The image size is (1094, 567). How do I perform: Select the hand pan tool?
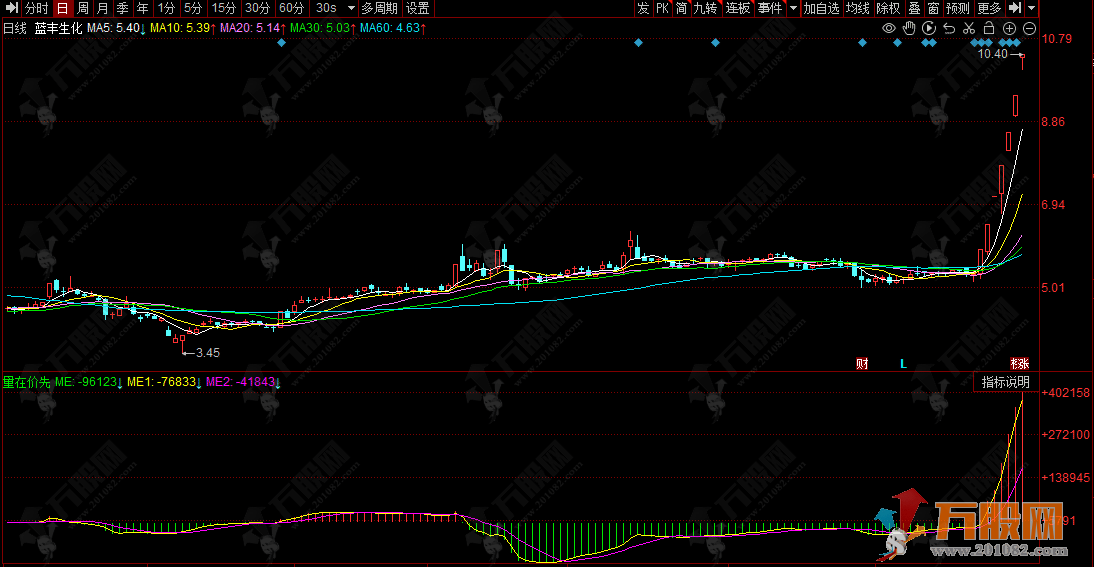[x=910, y=28]
